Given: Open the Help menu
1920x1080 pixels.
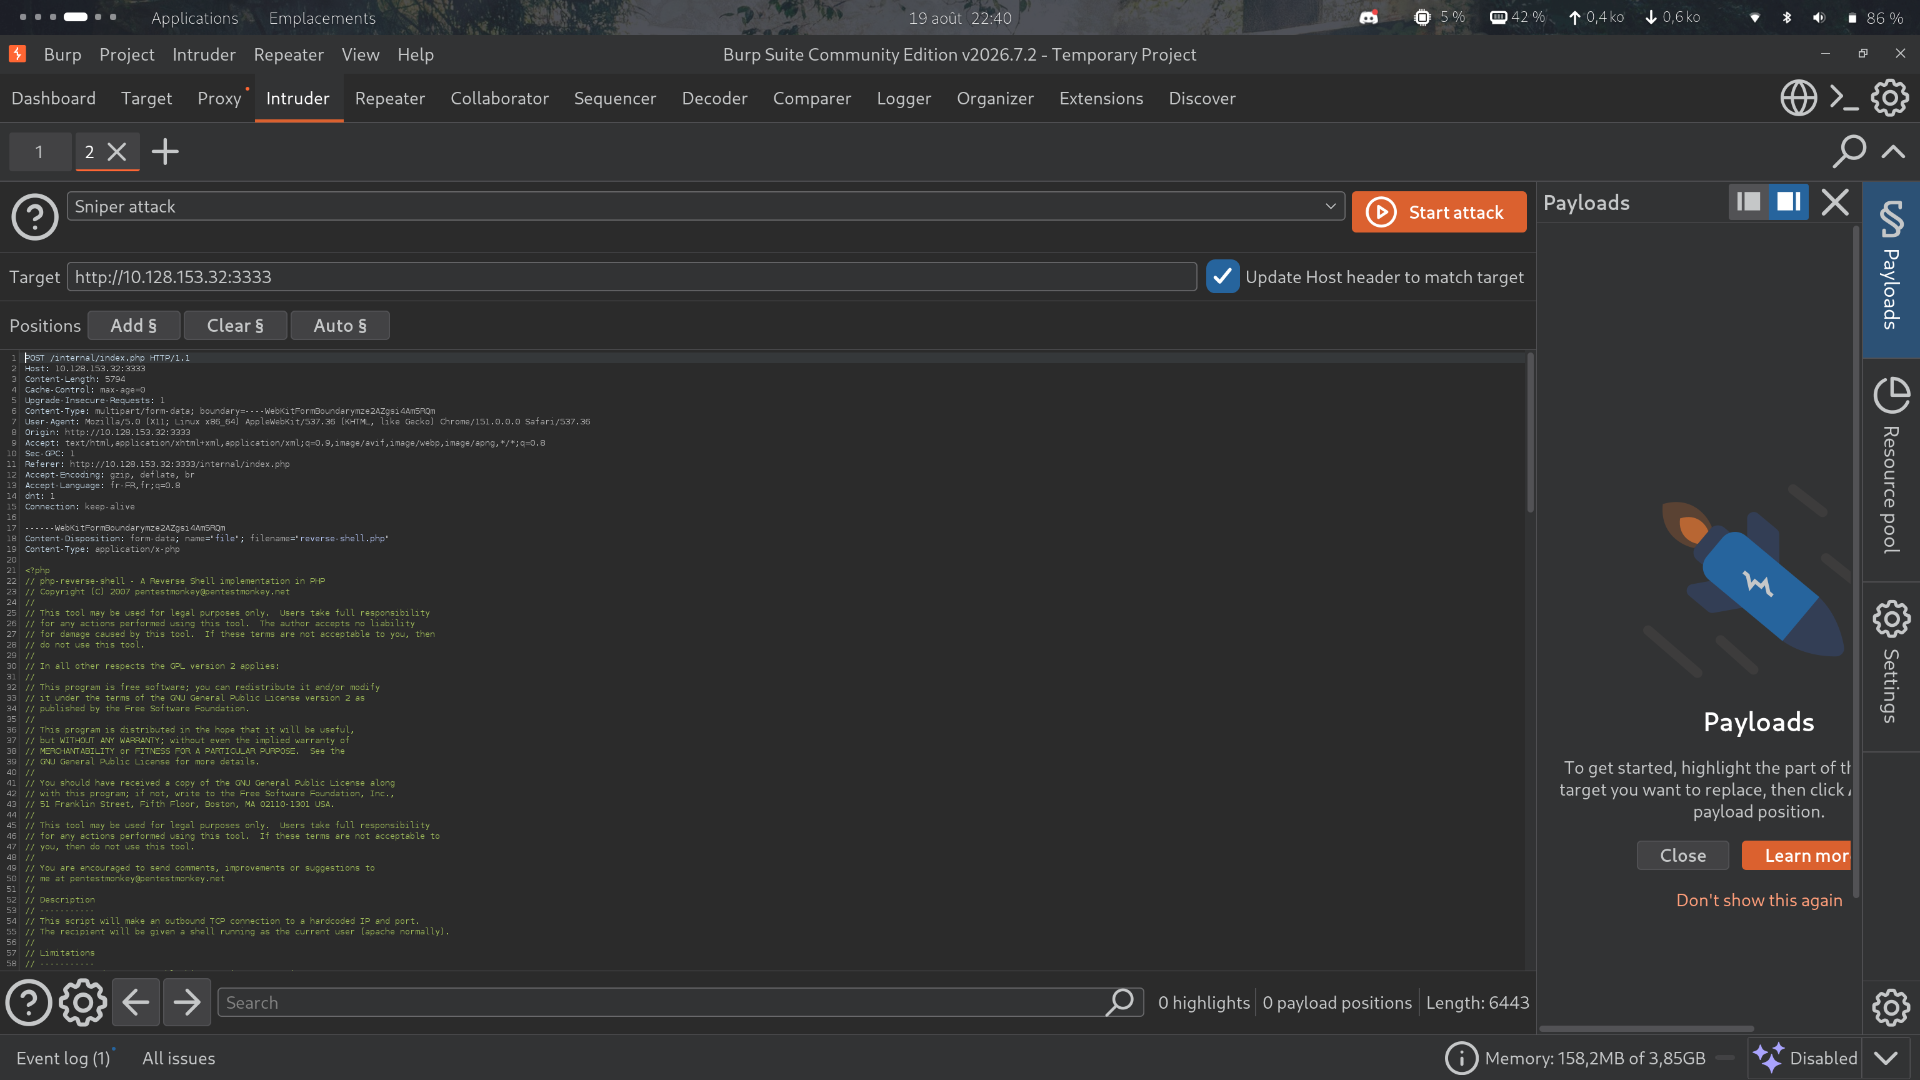Looking at the screenshot, I should (415, 55).
